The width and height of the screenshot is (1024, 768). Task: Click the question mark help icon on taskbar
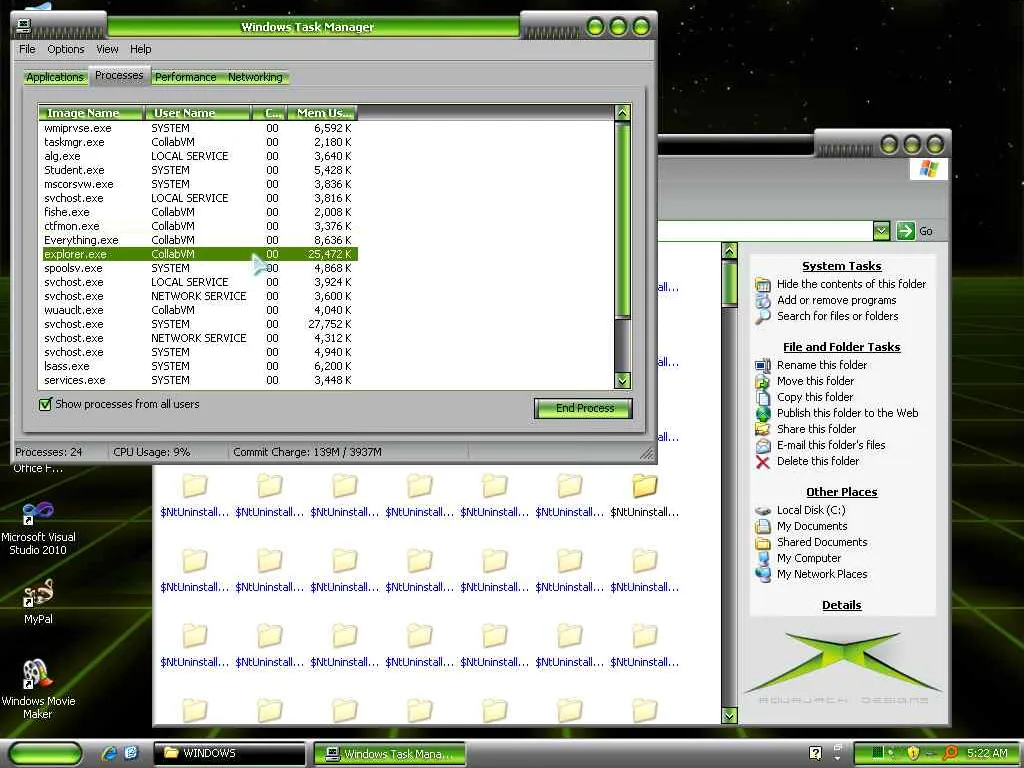[815, 753]
